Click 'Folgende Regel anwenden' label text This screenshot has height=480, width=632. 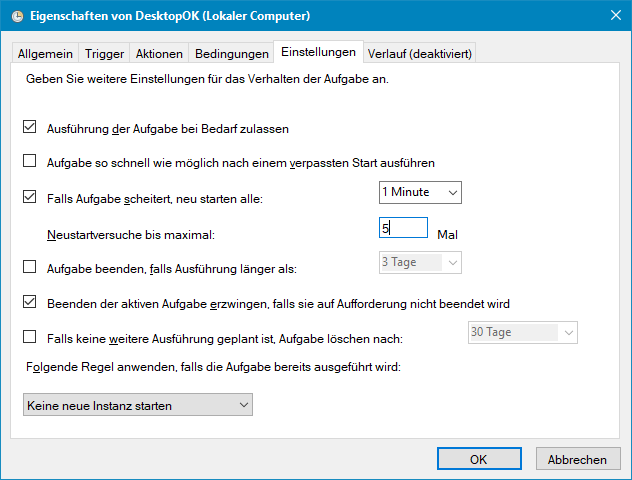213,367
